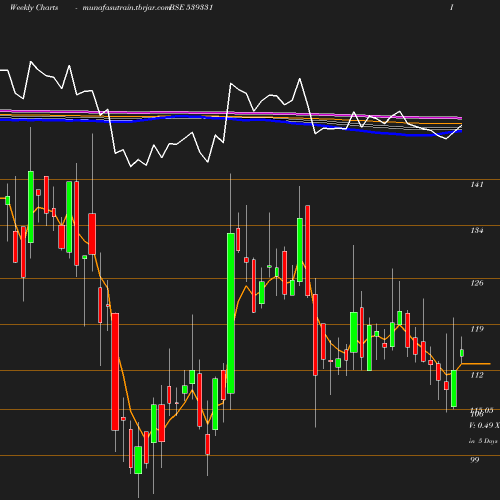Click the munafasutra website watermark label
Image resolution: width=500 pixels, height=500 pixels.
point(126,8)
